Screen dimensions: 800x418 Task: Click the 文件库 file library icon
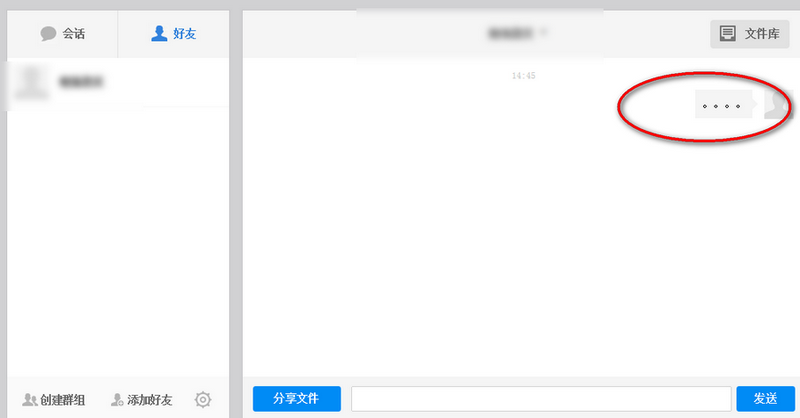[728, 34]
